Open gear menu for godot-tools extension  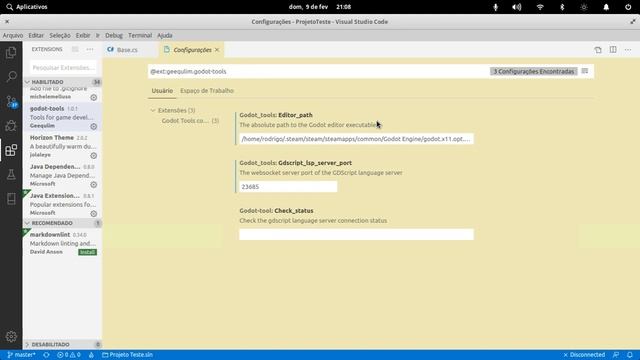click(93, 127)
